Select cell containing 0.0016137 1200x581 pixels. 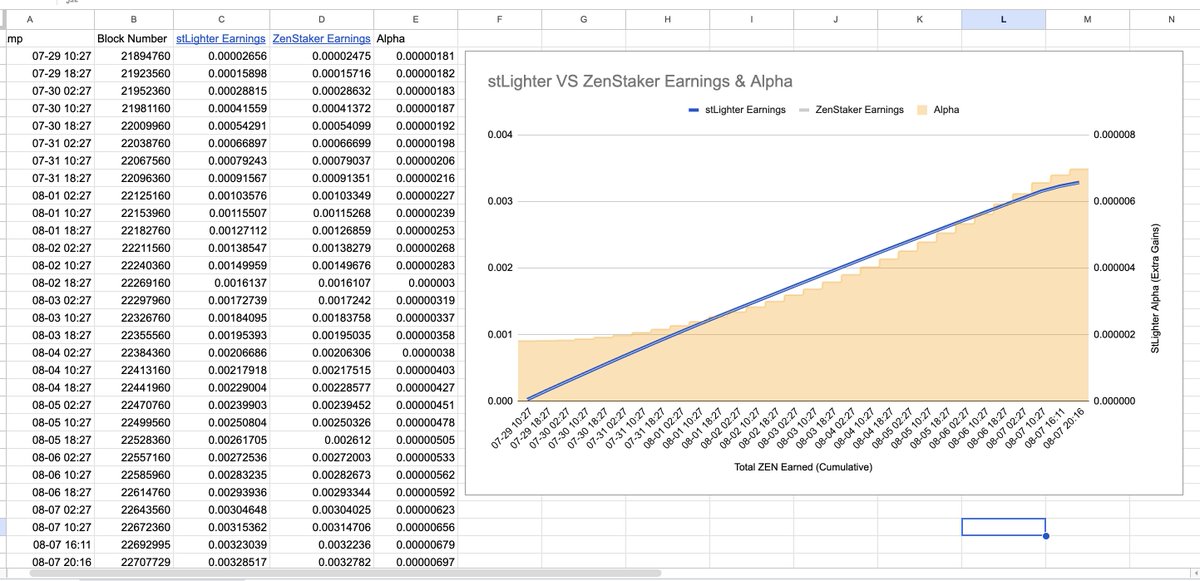[221, 283]
